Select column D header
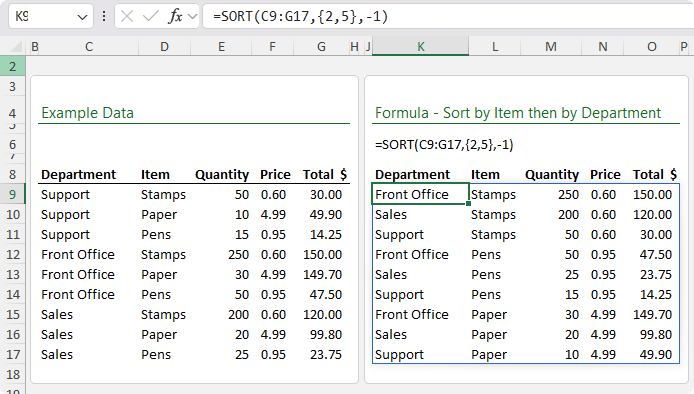Screen dimensions: 694x394 pyautogui.click(x=164, y=46)
